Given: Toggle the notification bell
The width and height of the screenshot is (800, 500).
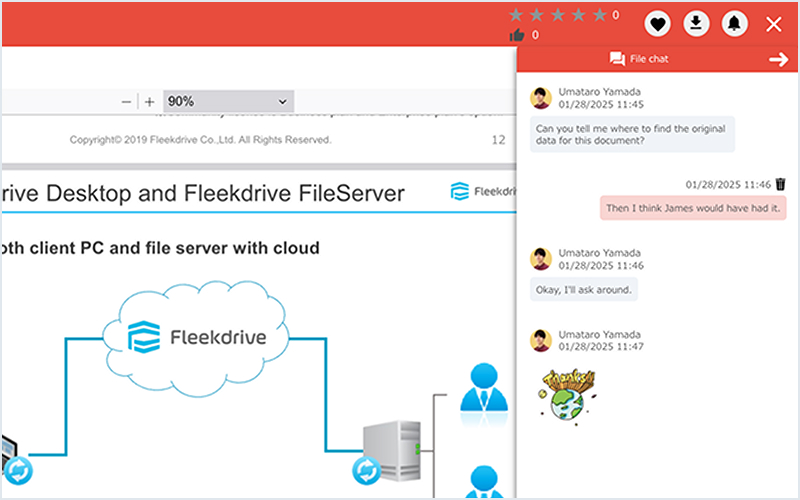Looking at the screenshot, I should pyautogui.click(x=735, y=23).
